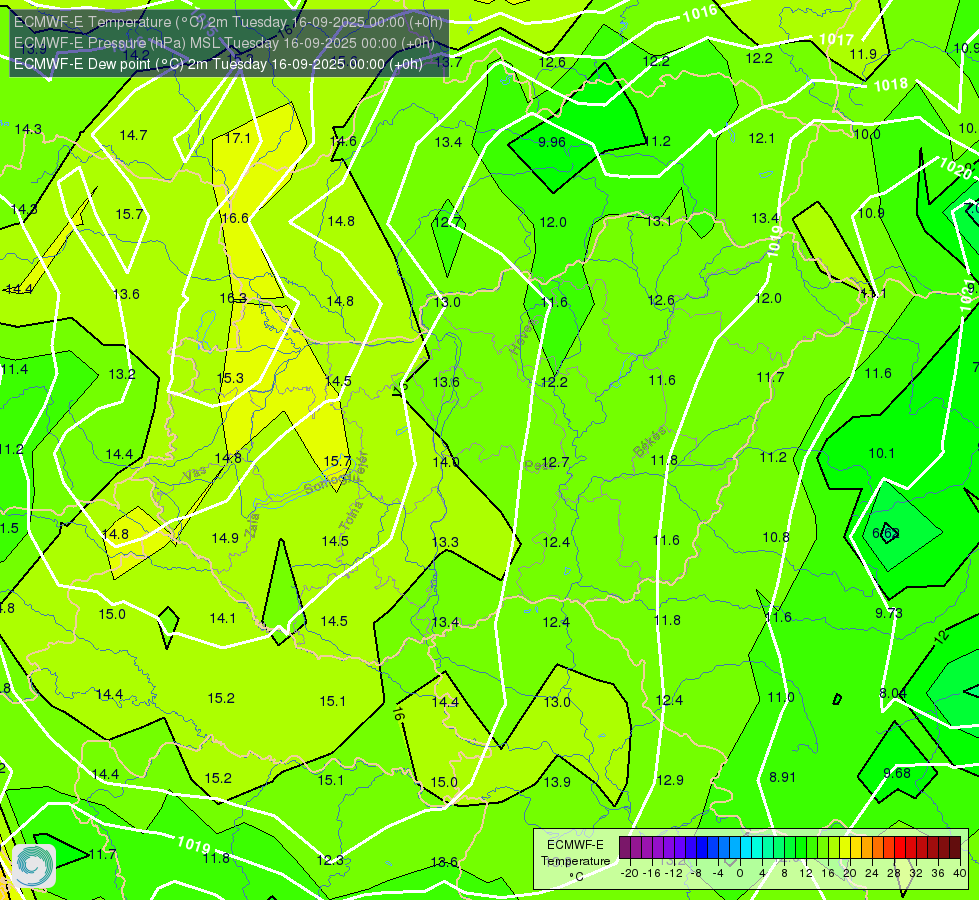The image size is (979, 900).
Task: Click the 9.96 temperature value
Action: click(x=552, y=142)
